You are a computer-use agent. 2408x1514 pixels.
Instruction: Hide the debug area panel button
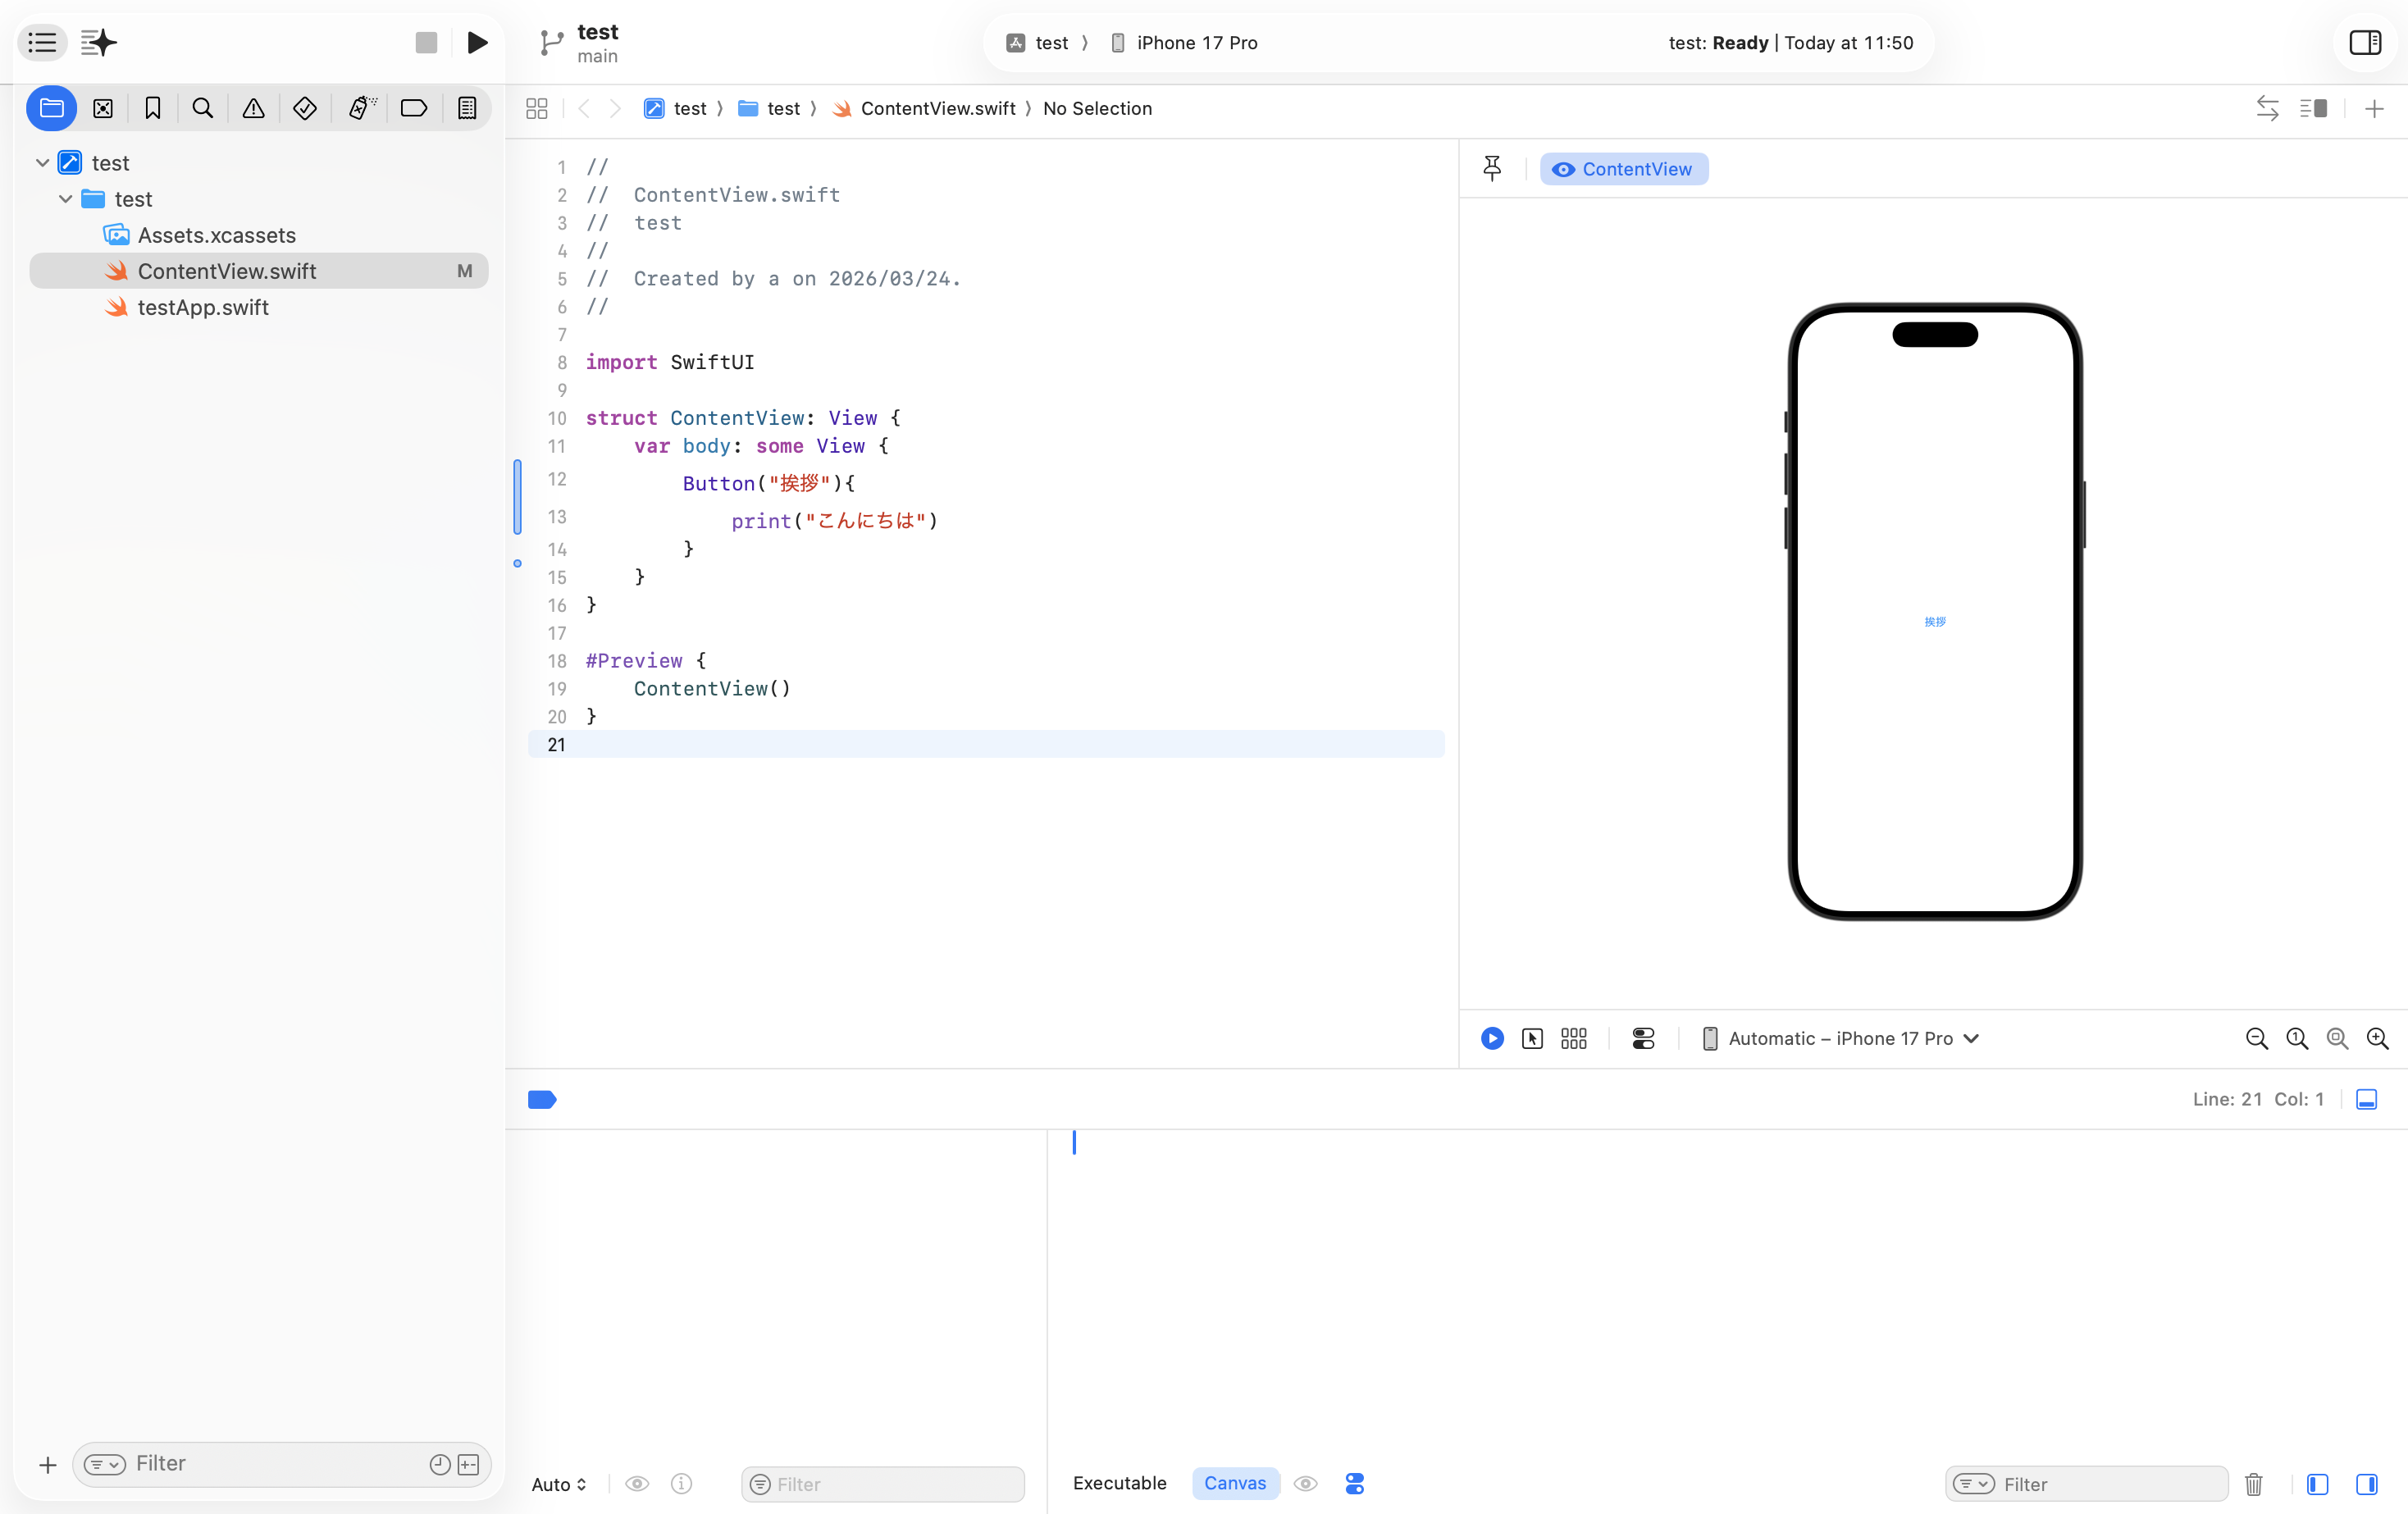point(2366,1099)
